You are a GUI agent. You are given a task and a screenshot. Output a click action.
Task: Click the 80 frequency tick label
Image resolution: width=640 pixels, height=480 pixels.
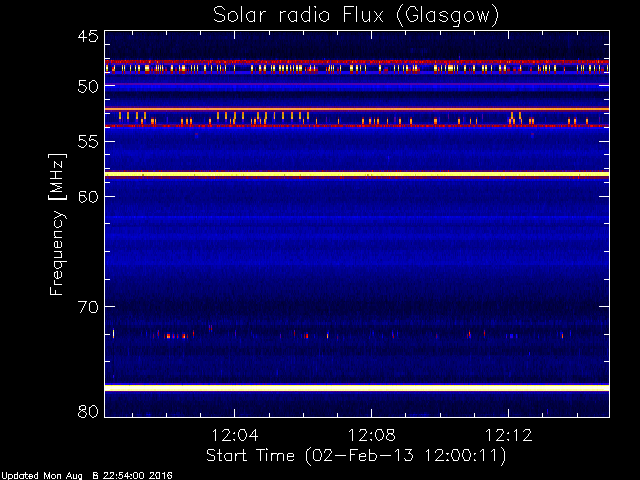pyautogui.click(x=88, y=411)
